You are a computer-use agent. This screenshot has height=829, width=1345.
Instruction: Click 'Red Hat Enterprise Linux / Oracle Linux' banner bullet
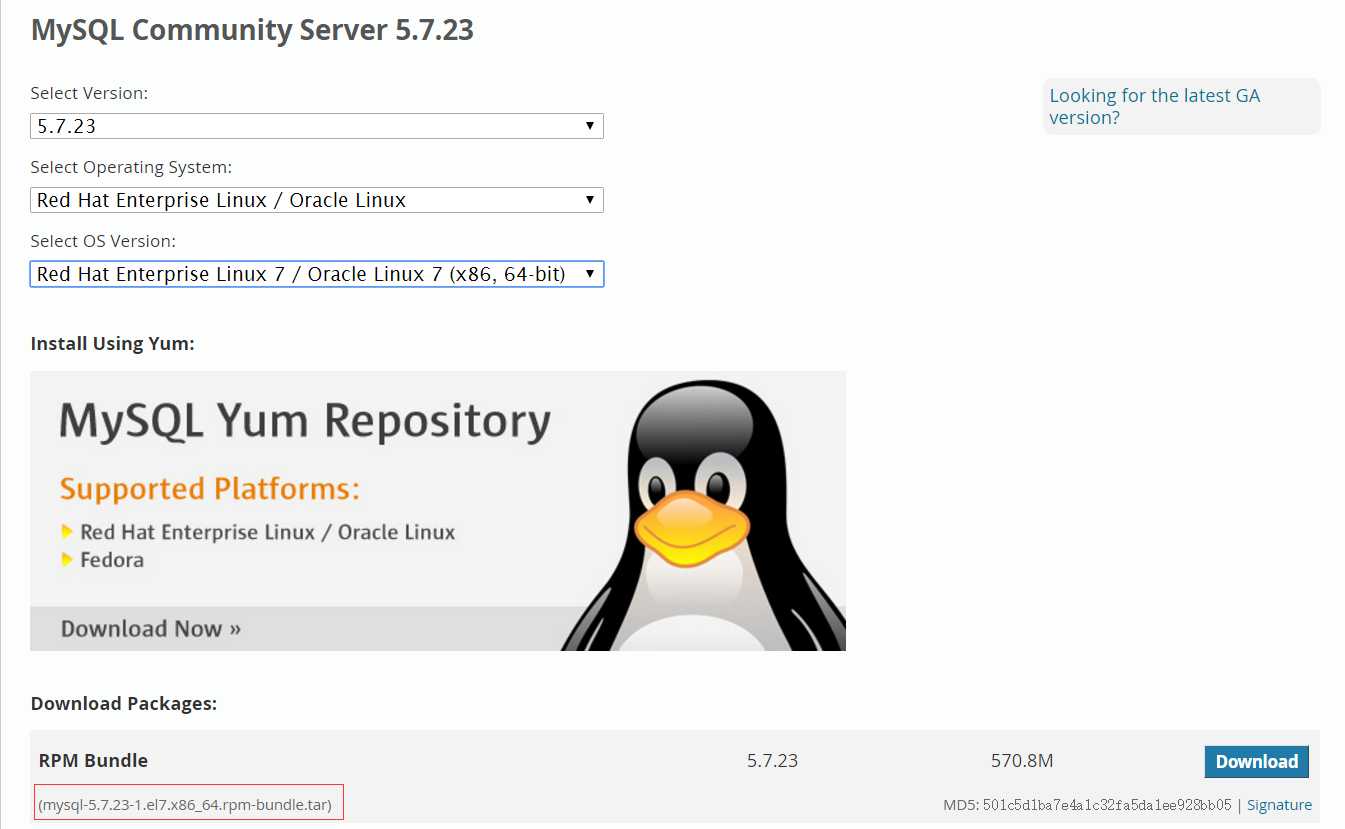click(267, 532)
